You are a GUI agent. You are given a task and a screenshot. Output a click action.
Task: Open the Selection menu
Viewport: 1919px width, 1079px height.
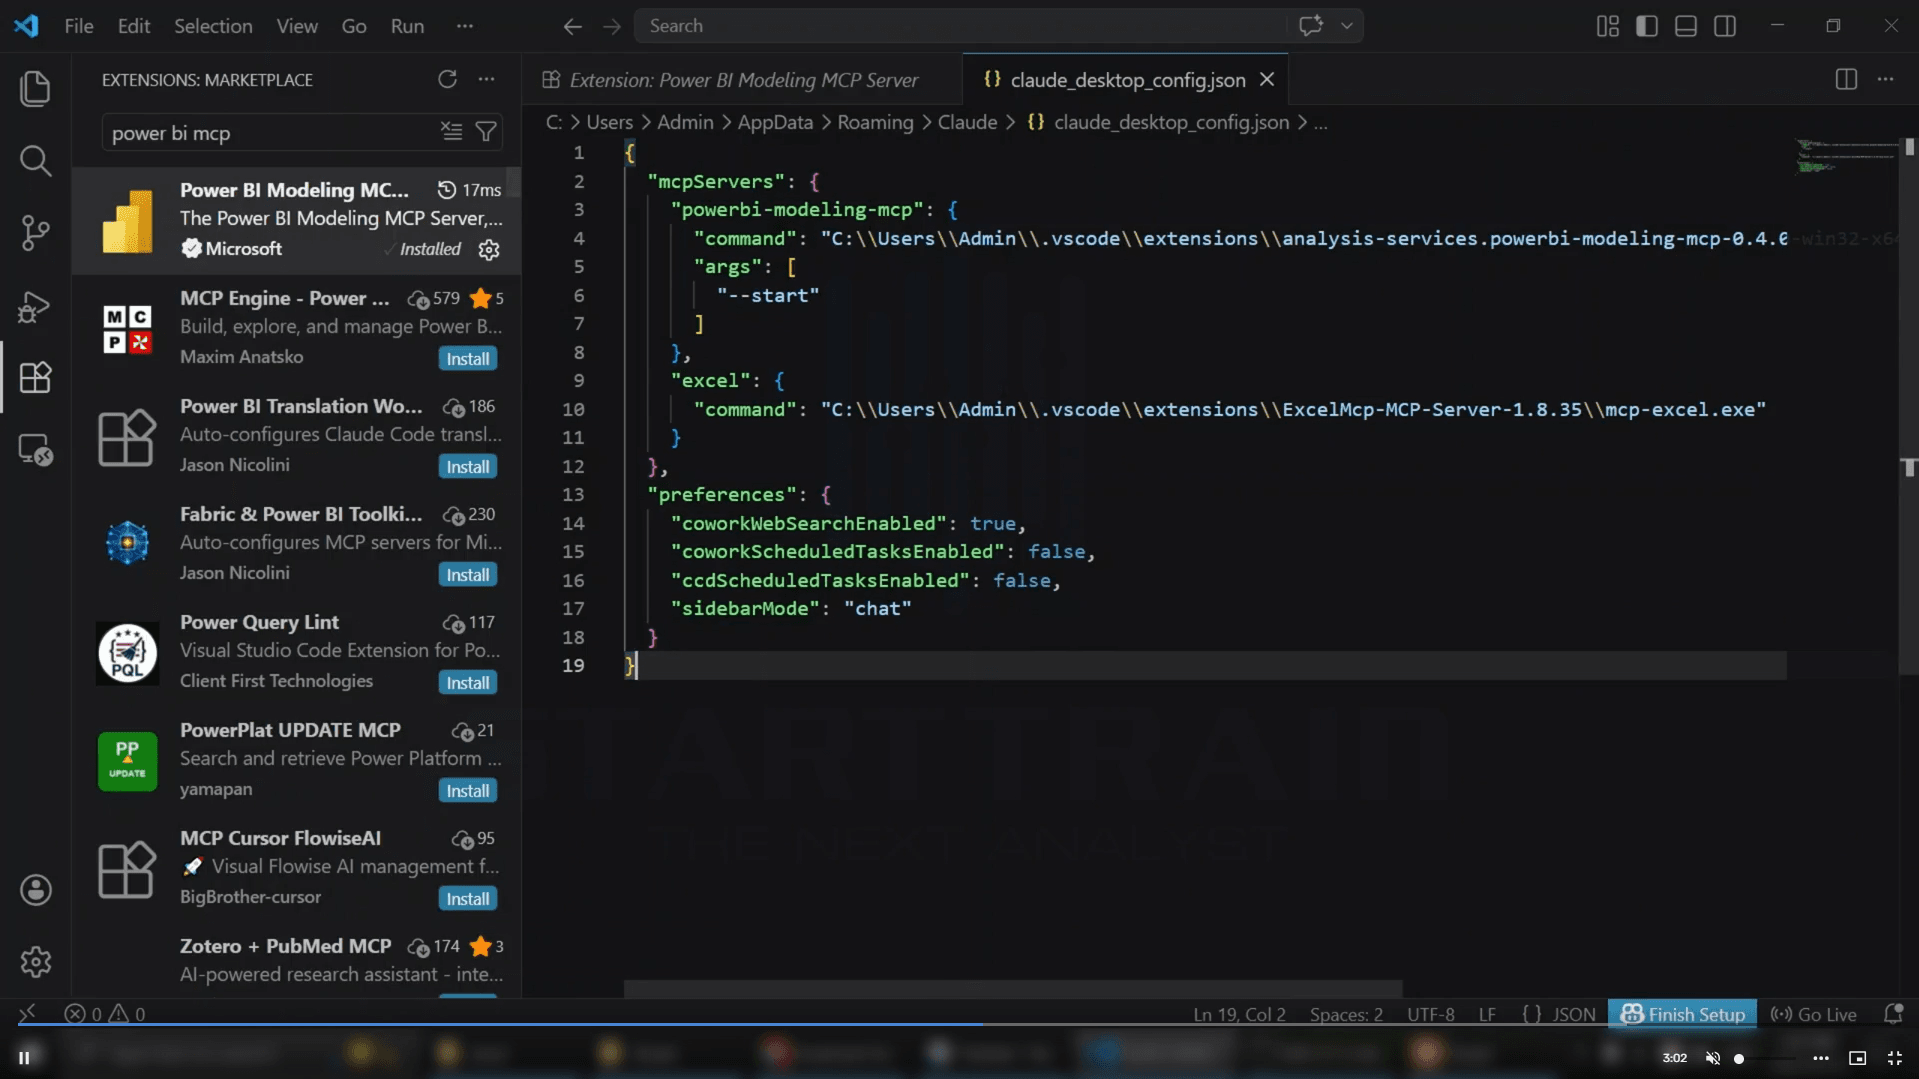(213, 26)
